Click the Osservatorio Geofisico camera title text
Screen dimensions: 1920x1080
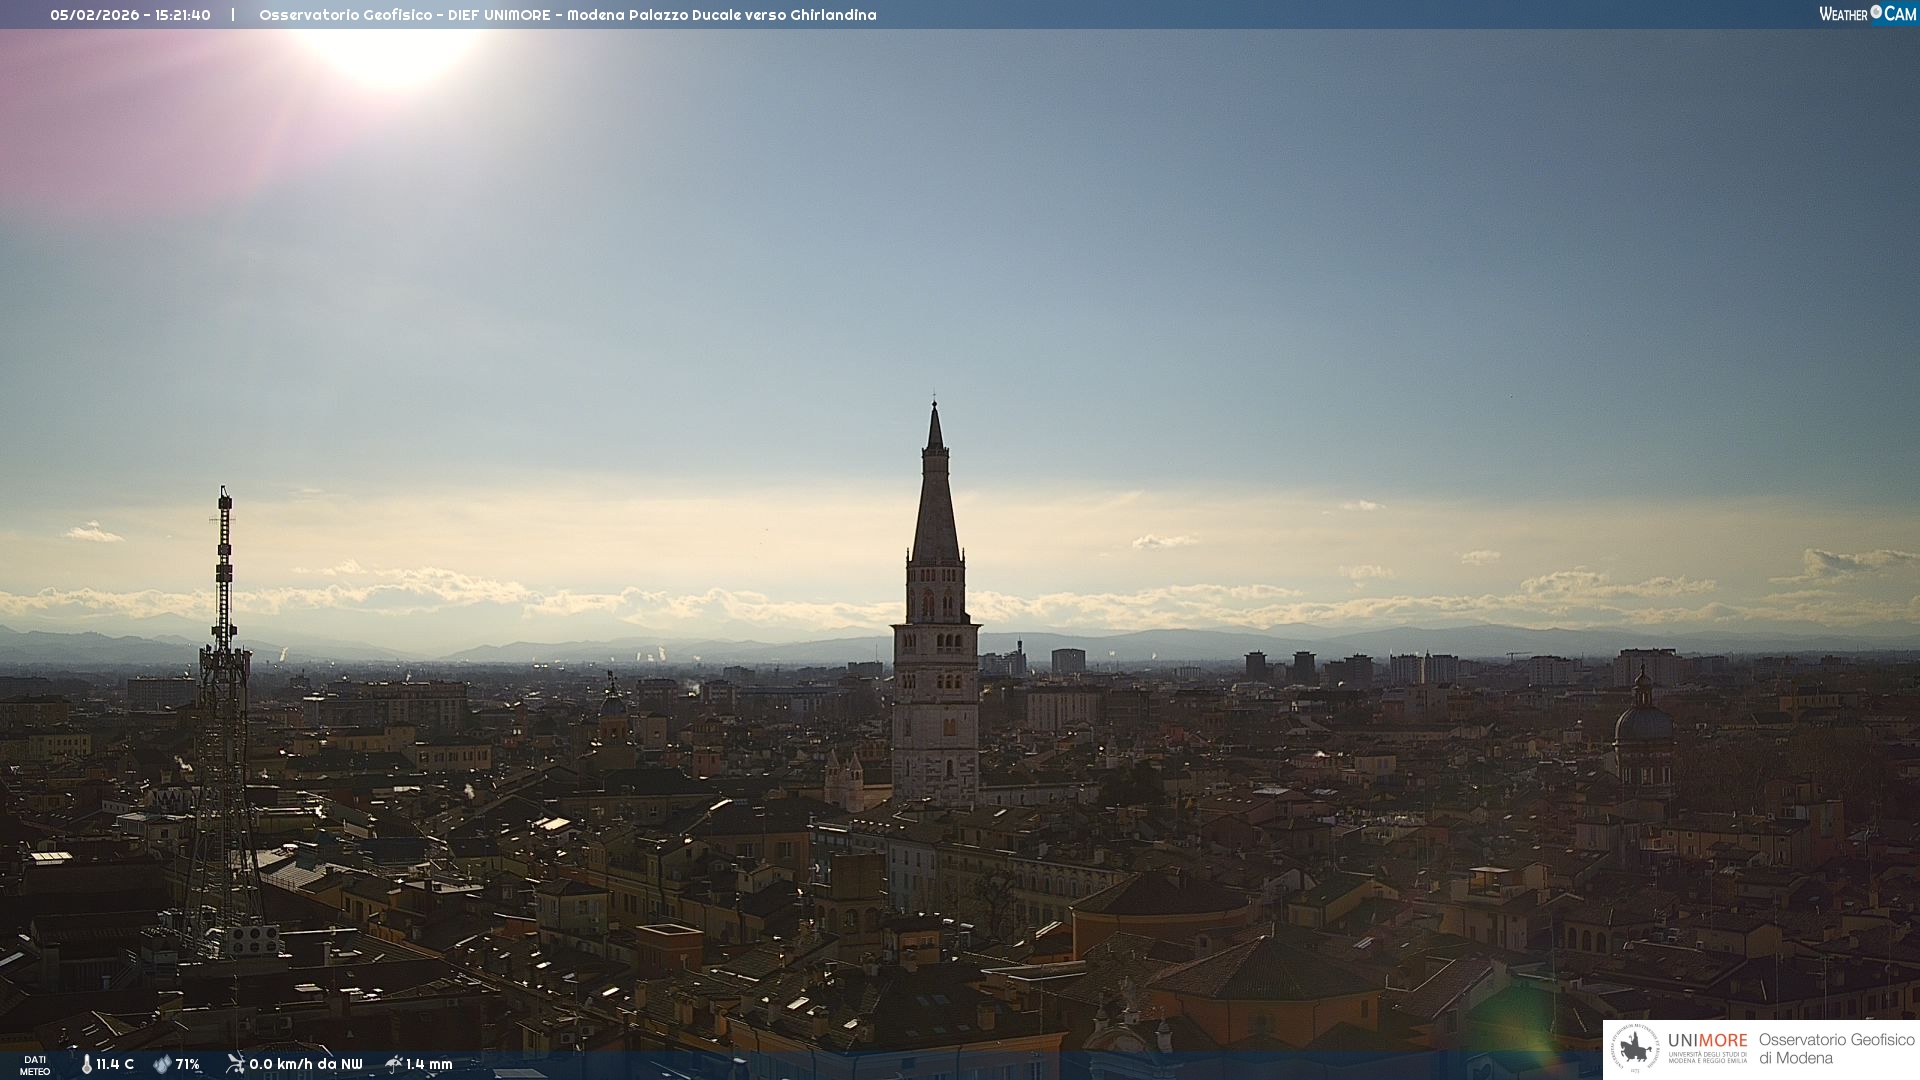click(567, 15)
